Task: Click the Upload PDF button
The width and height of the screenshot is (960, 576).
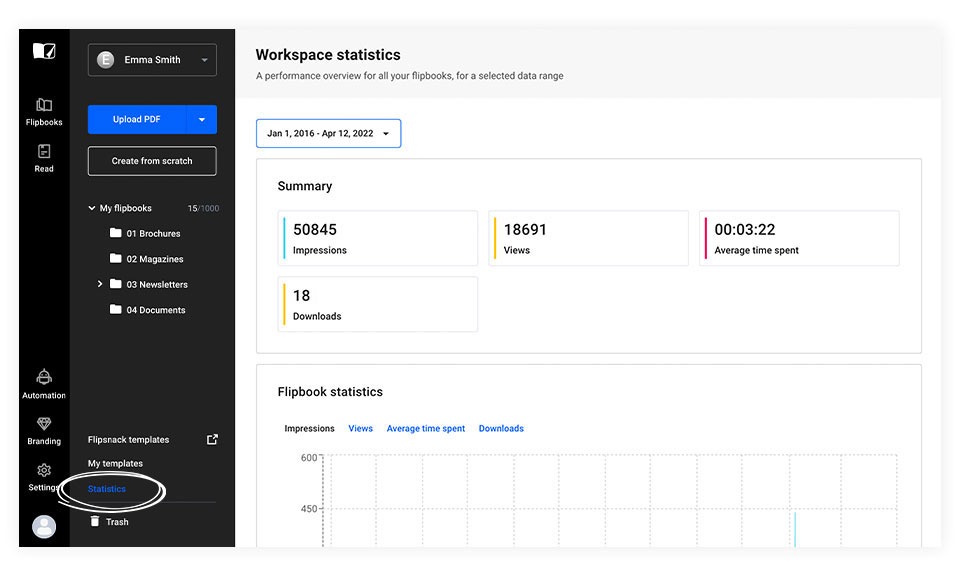Action: (x=137, y=119)
